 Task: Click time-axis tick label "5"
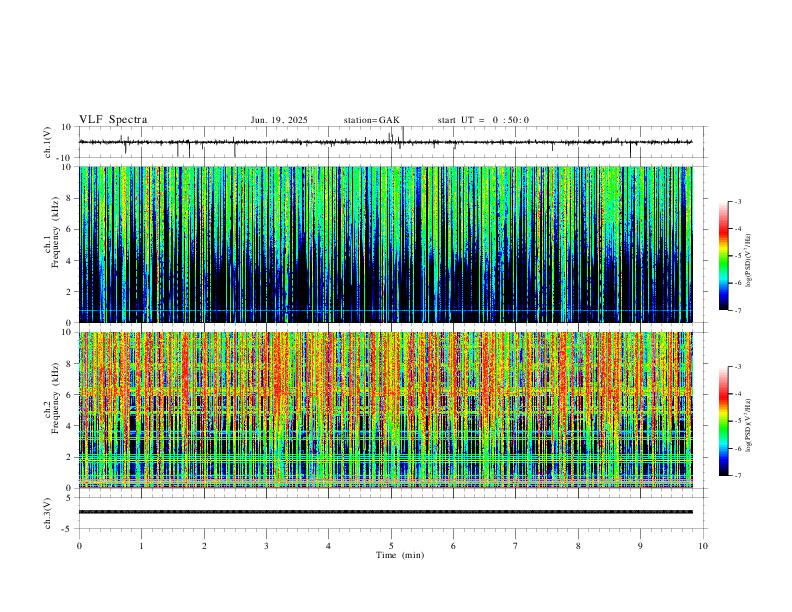click(391, 546)
